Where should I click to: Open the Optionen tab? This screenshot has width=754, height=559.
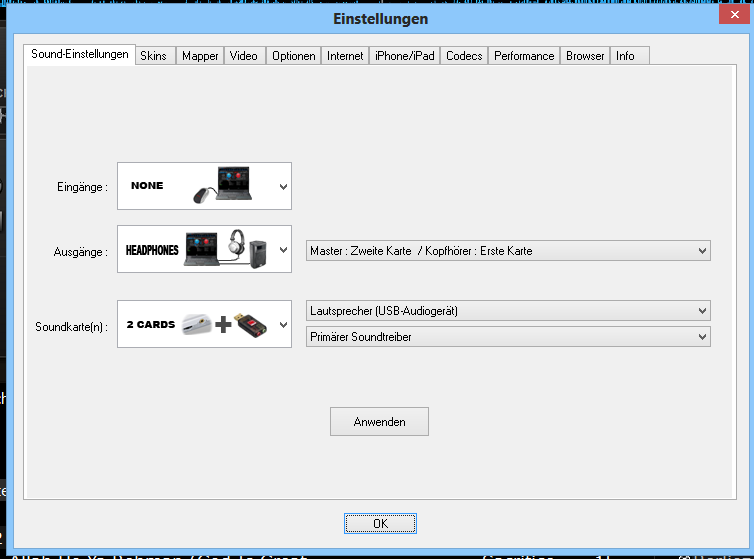tap(293, 56)
